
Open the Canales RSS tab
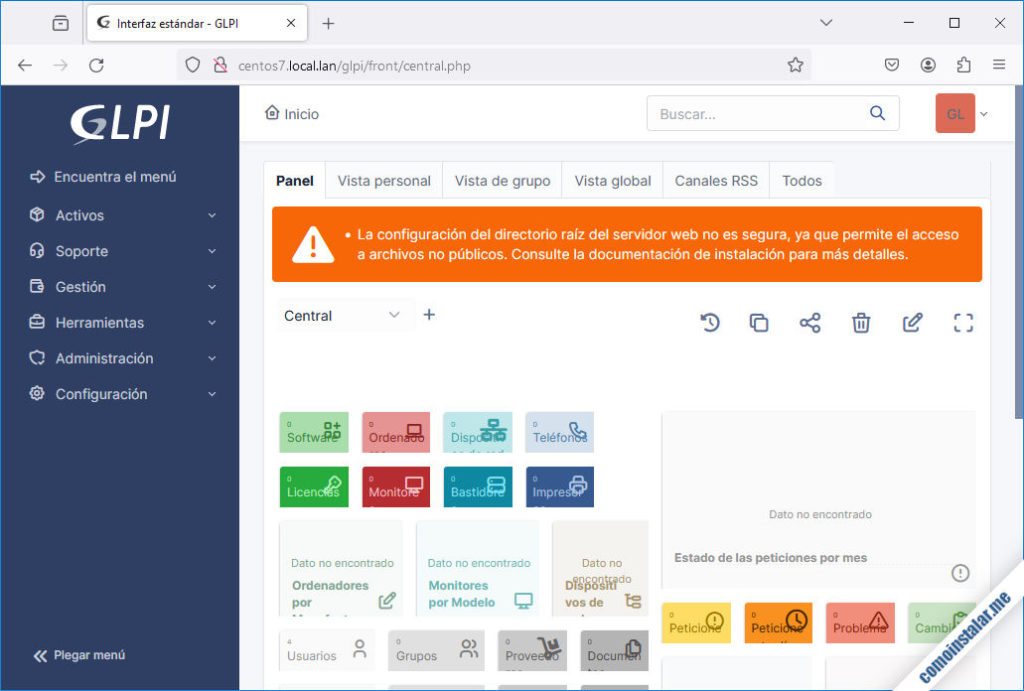715,181
